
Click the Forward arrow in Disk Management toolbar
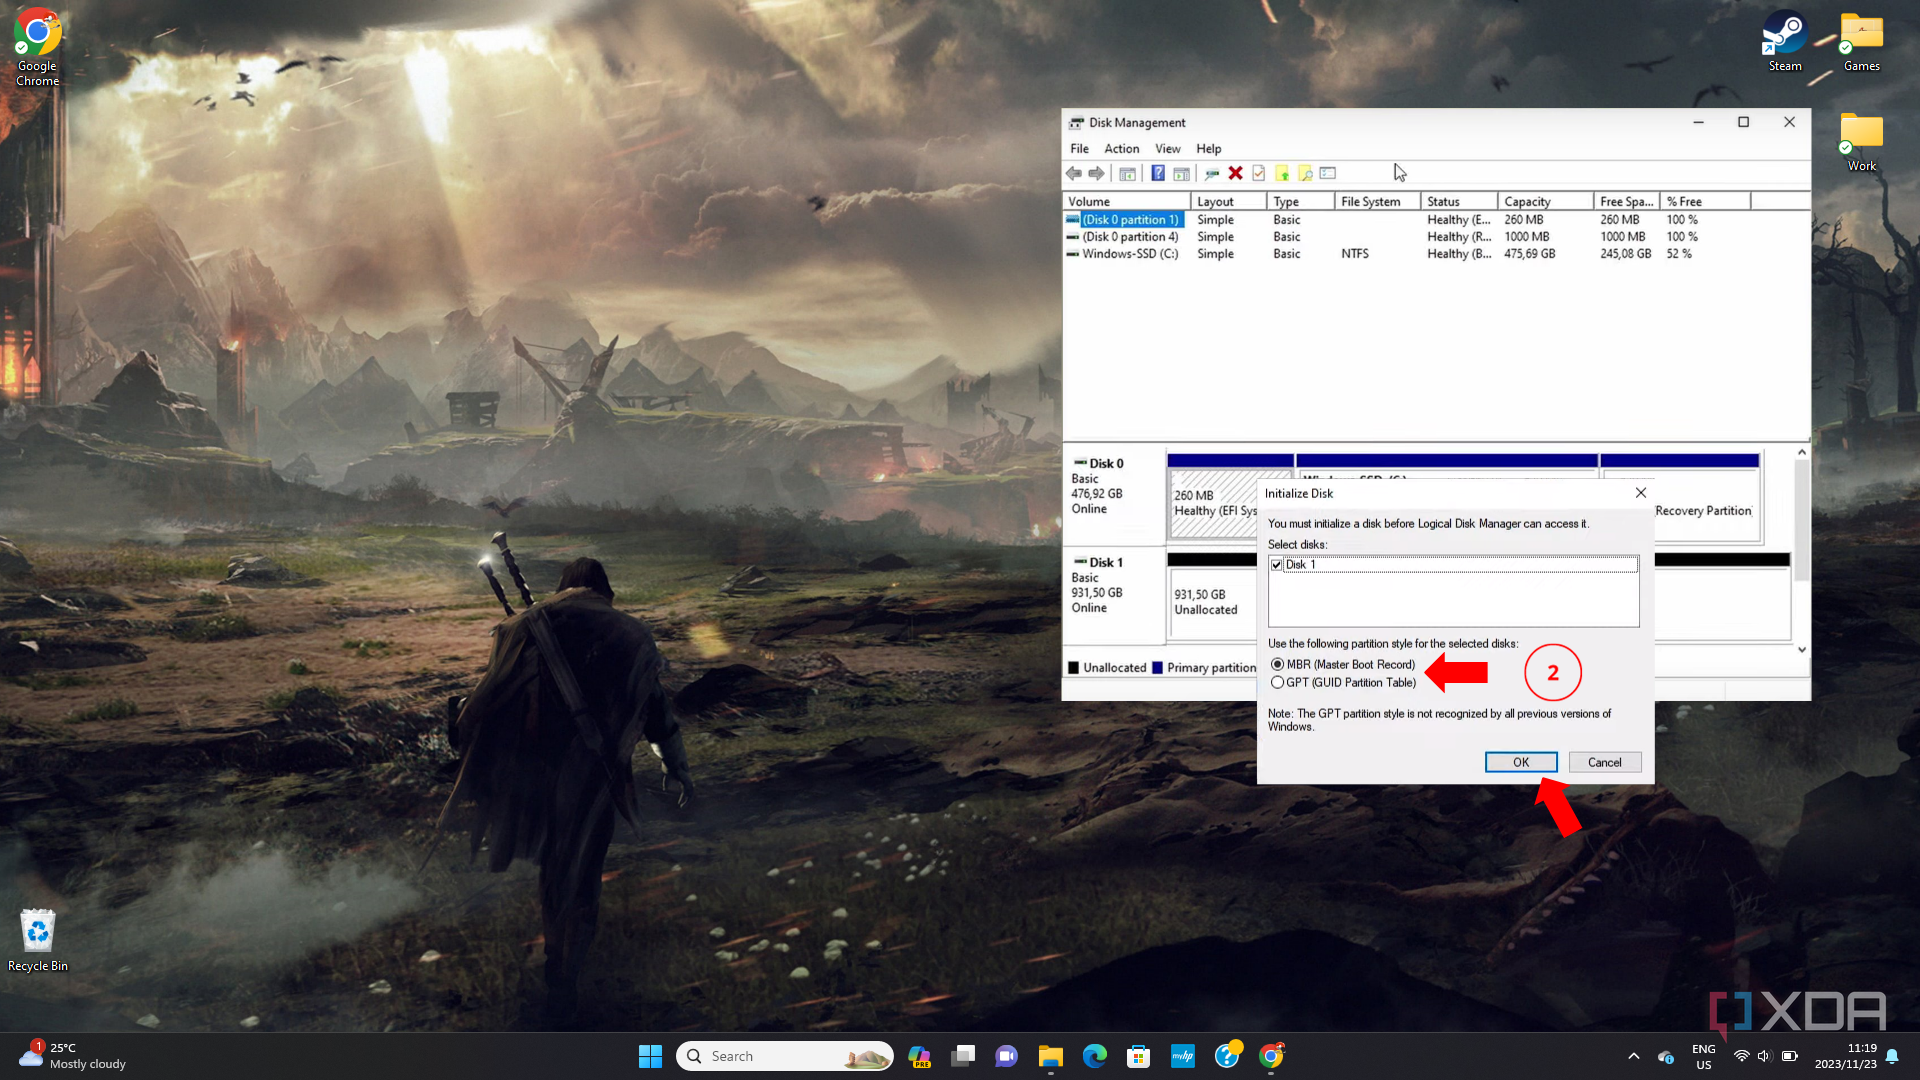[x=1097, y=174]
